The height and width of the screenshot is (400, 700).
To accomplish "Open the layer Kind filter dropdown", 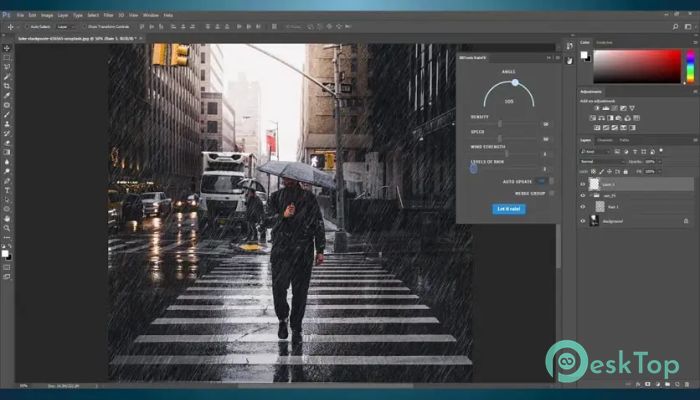I will point(596,152).
